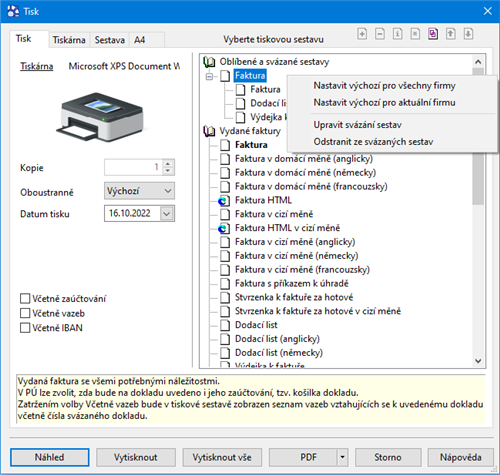Enable the Včetně zaúčtování checkbox

(x=25, y=298)
